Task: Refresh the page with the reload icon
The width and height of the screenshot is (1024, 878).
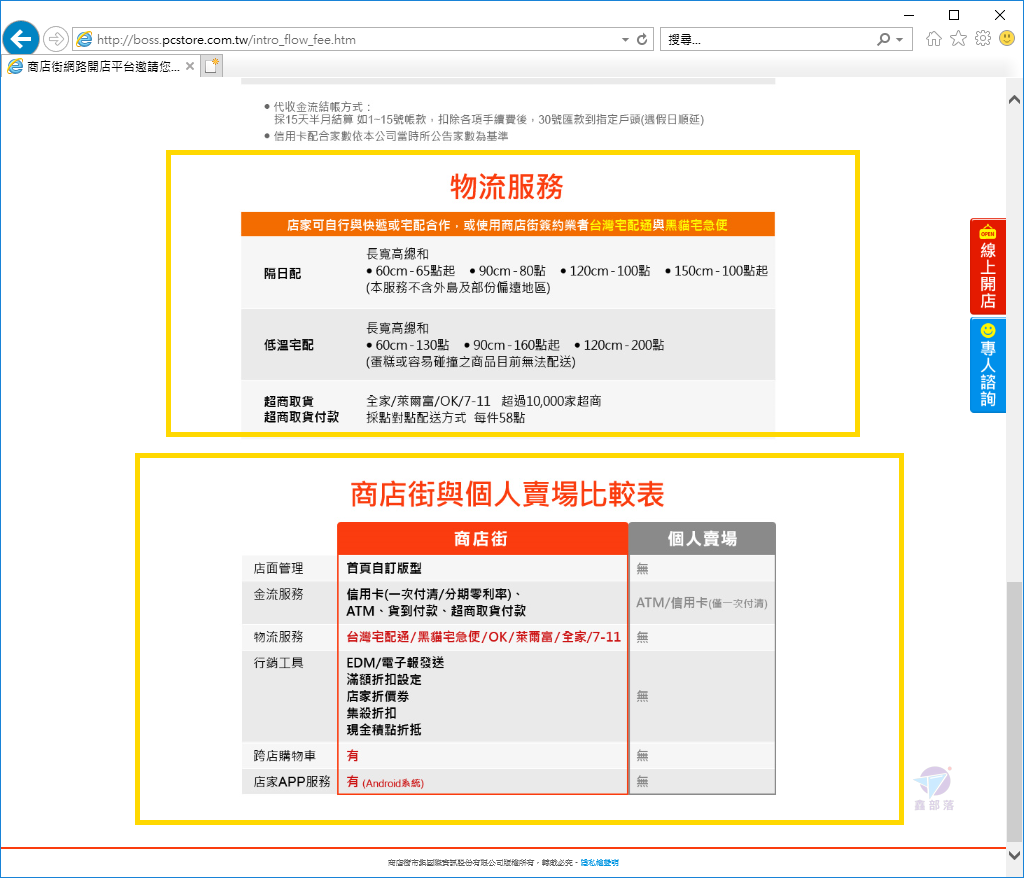Action: (x=642, y=40)
